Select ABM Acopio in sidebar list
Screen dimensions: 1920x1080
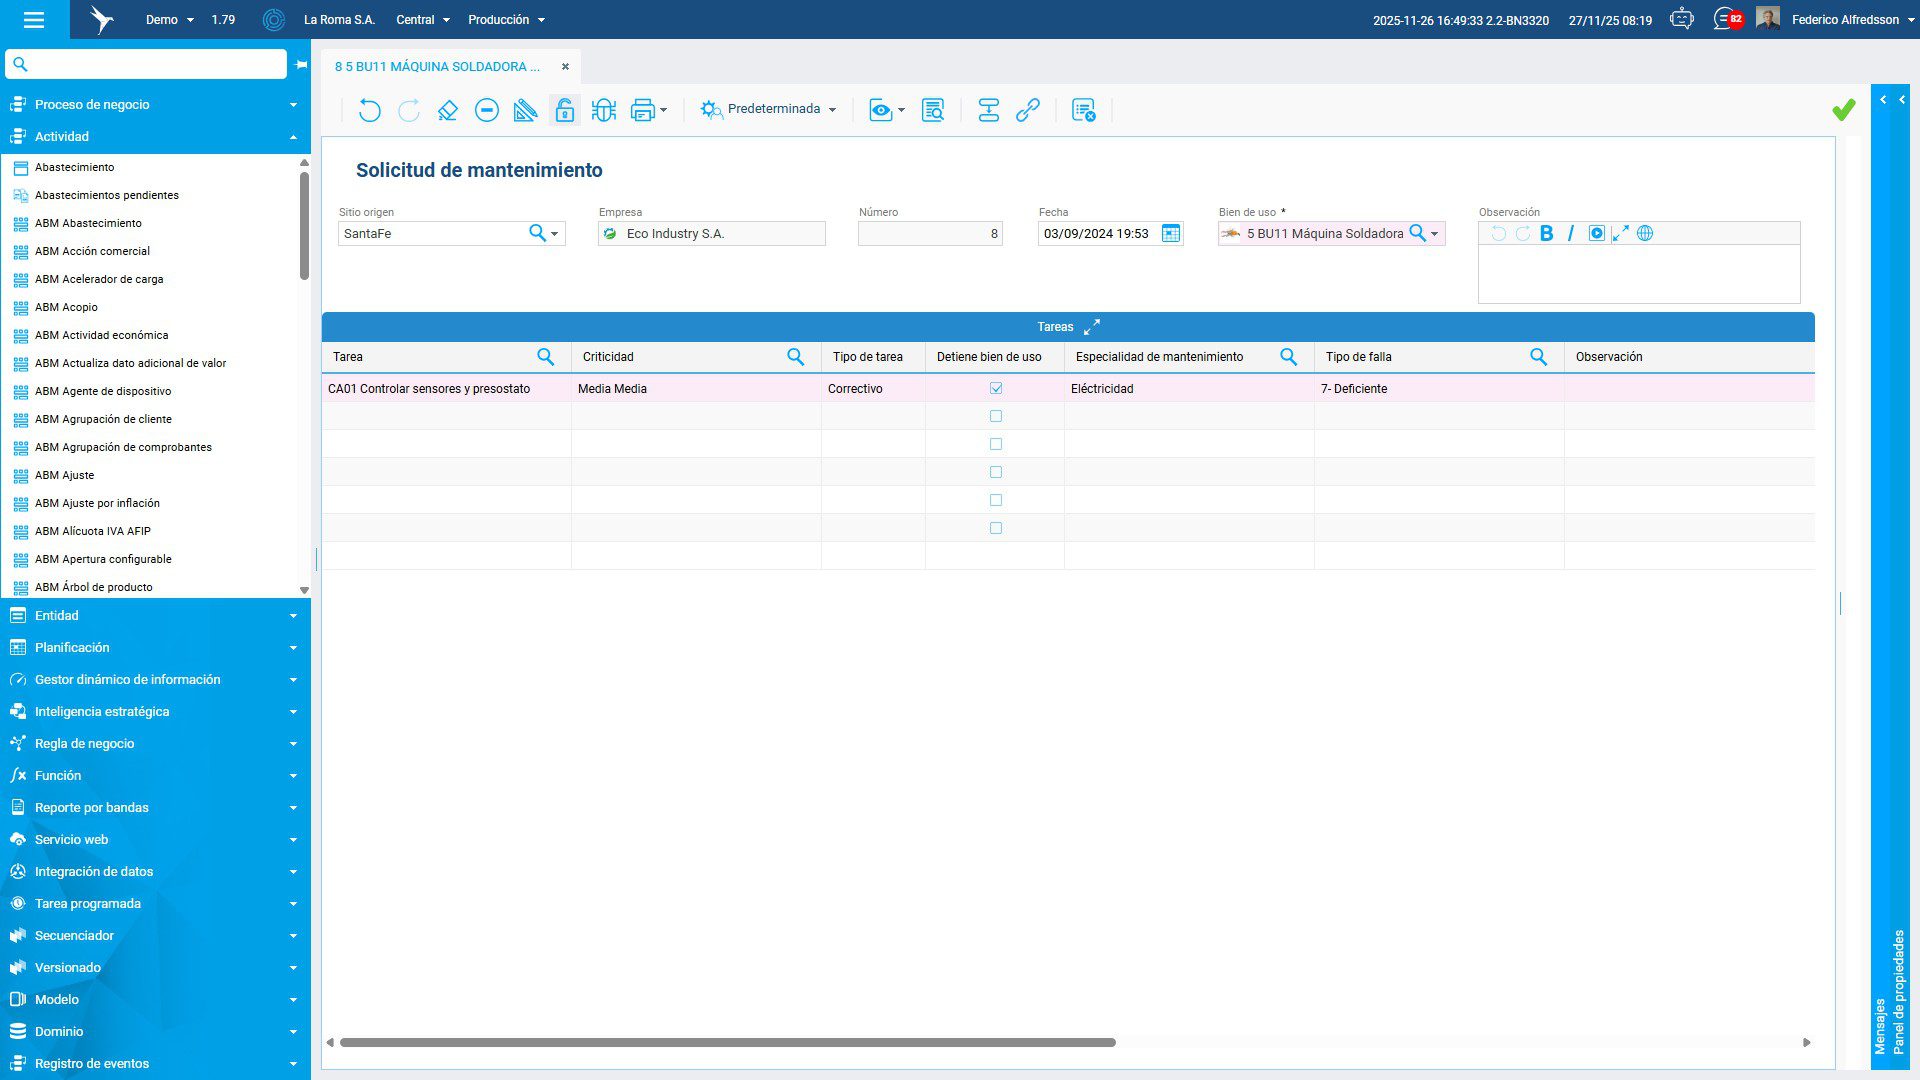coord(66,307)
